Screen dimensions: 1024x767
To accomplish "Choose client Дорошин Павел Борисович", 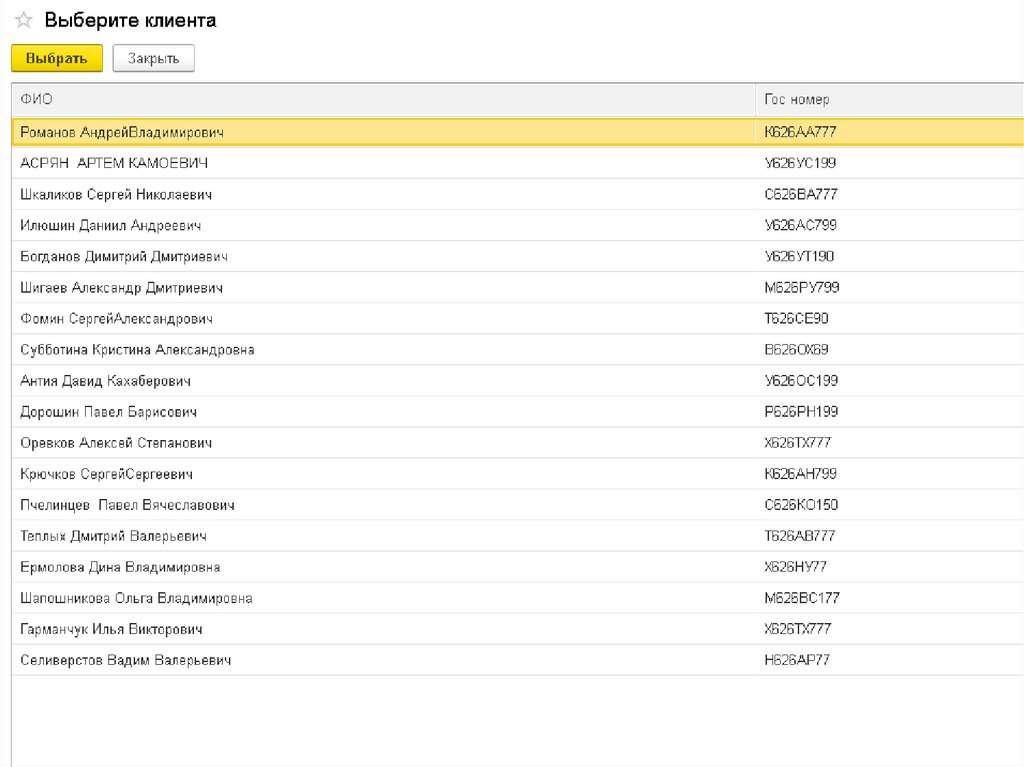I will (x=108, y=411).
